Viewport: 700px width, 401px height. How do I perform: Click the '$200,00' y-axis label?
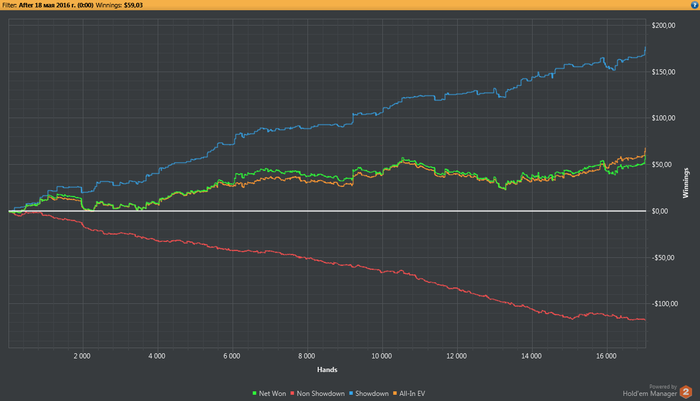tap(663, 25)
